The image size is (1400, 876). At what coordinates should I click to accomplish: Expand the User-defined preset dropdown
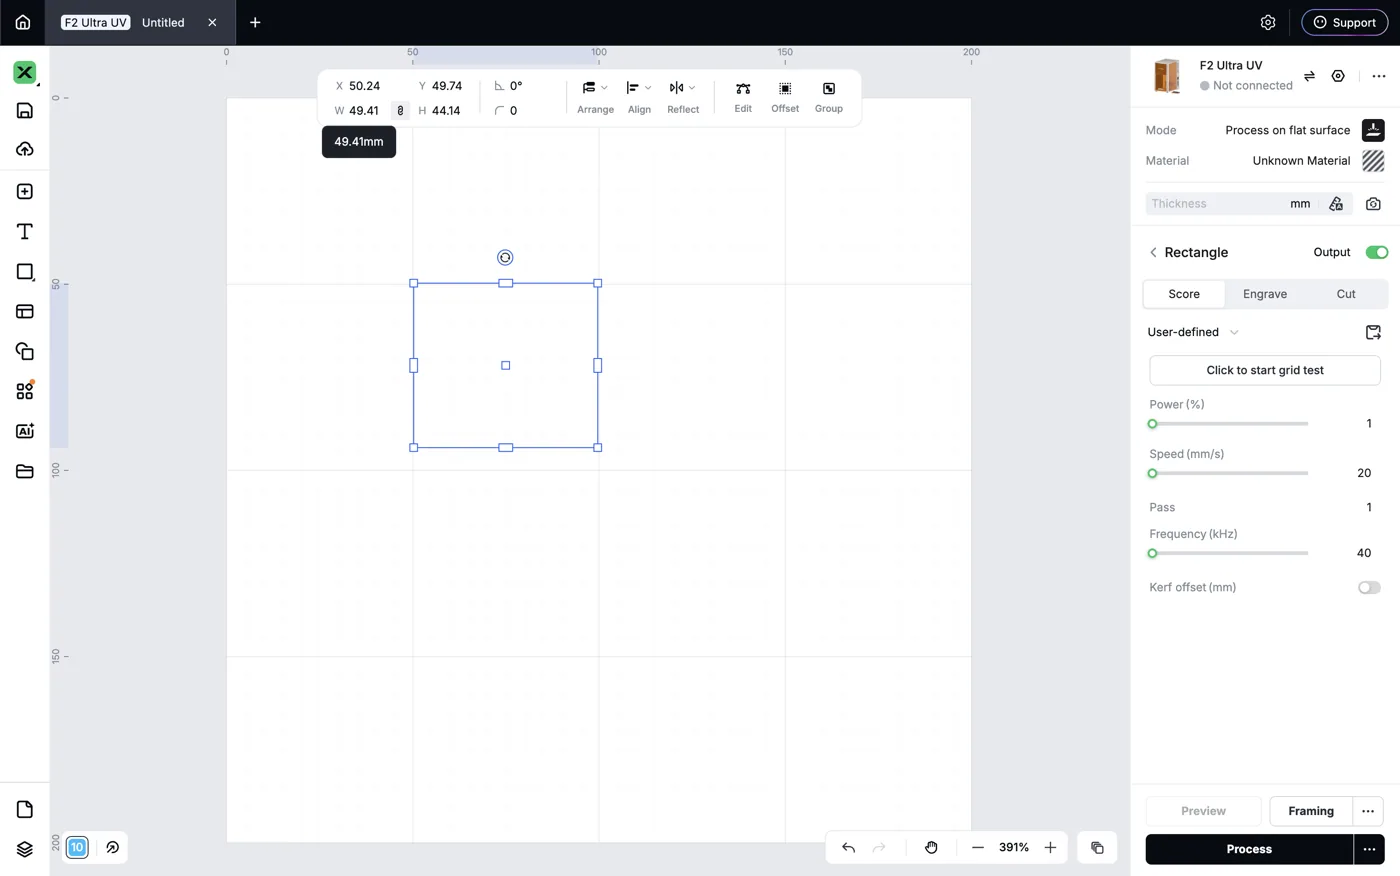pos(1193,332)
